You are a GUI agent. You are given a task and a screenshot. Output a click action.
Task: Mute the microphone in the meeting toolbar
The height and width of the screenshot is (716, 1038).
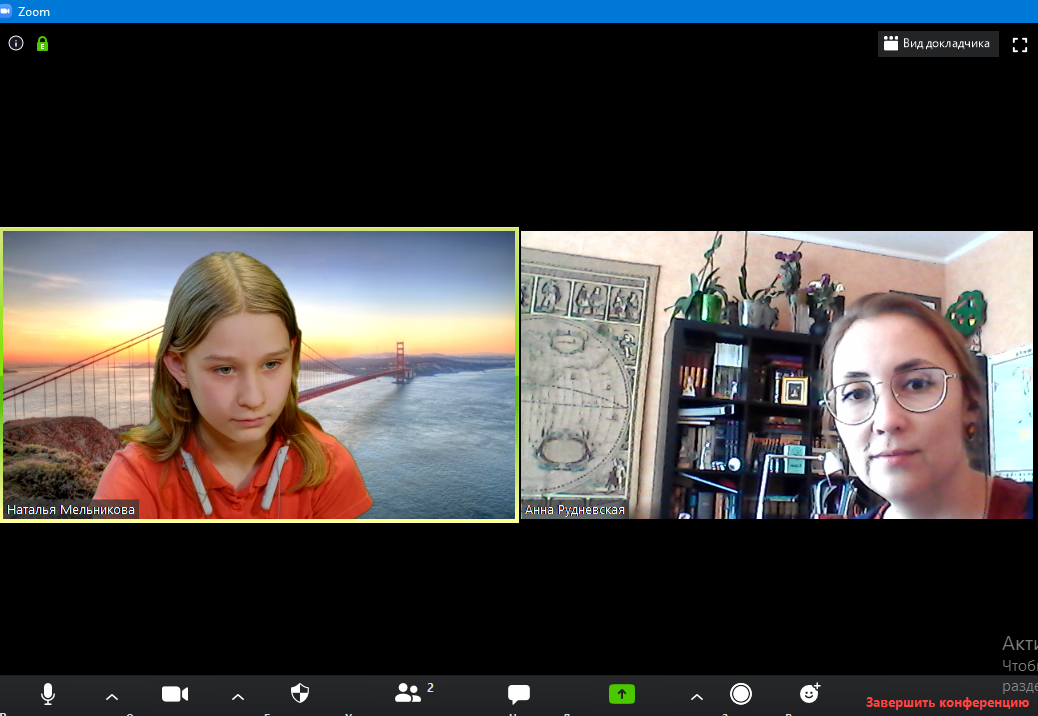click(47, 694)
